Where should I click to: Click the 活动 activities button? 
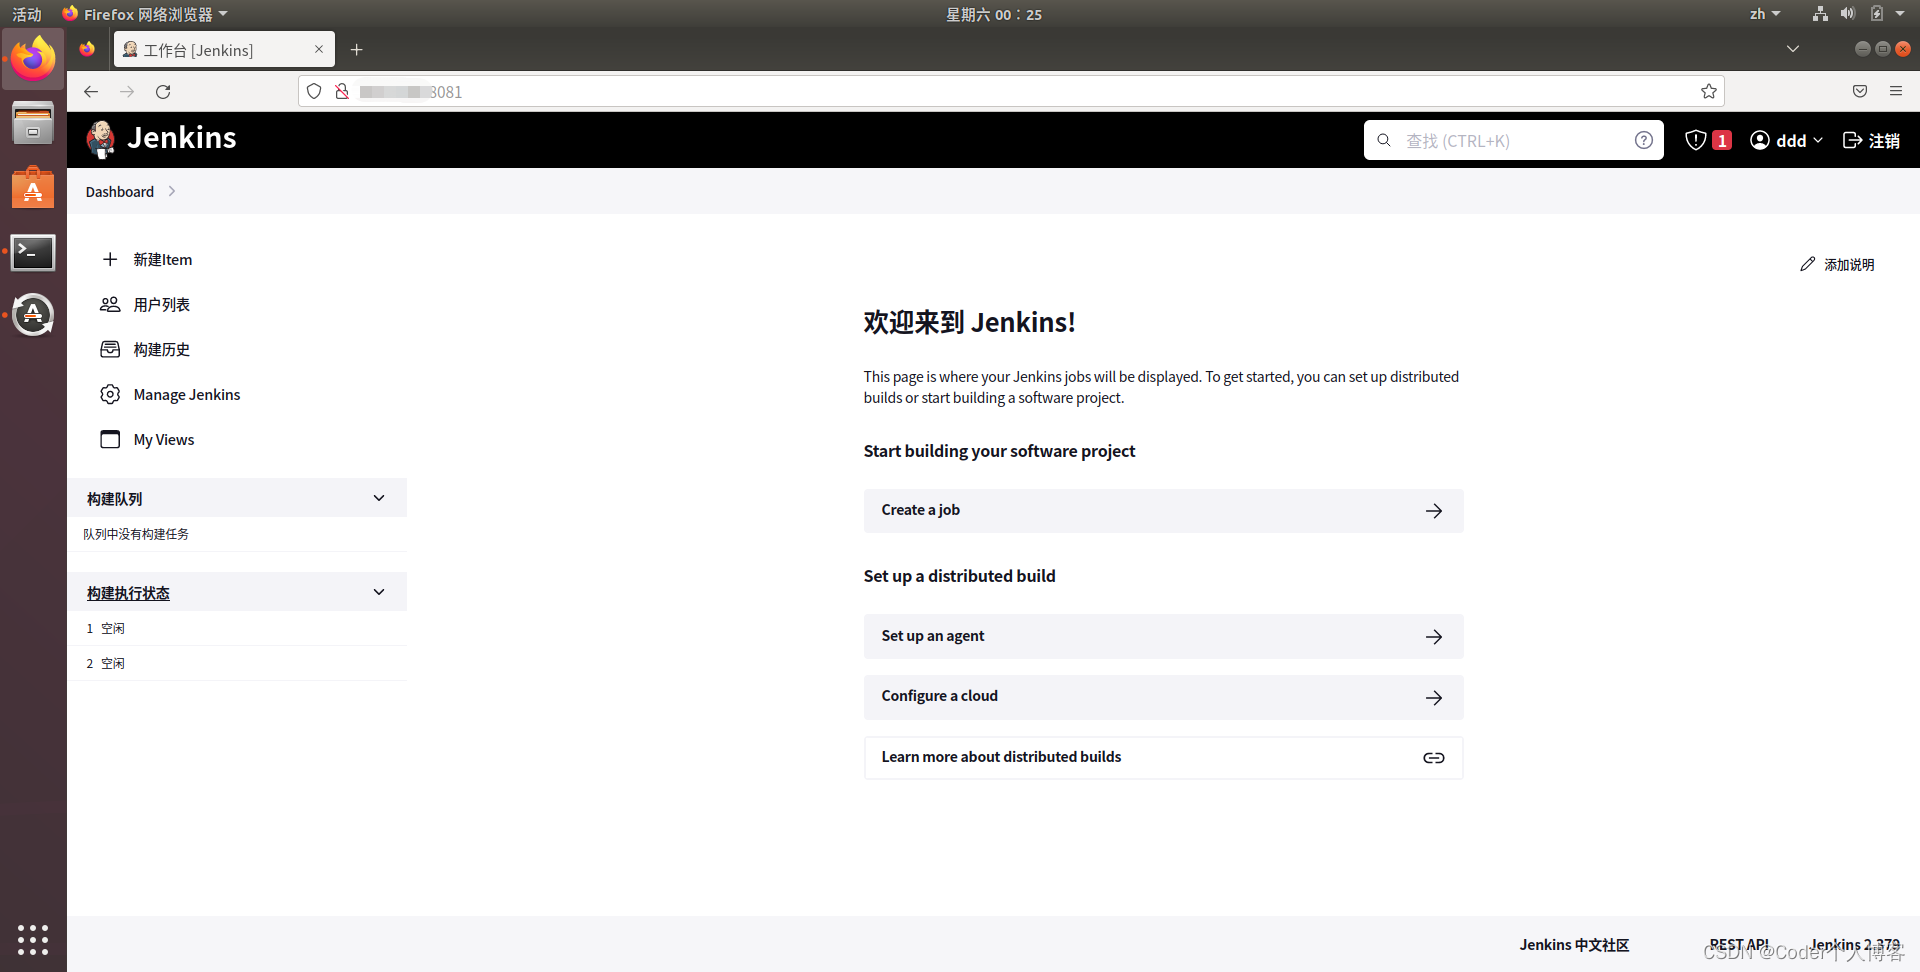27,14
